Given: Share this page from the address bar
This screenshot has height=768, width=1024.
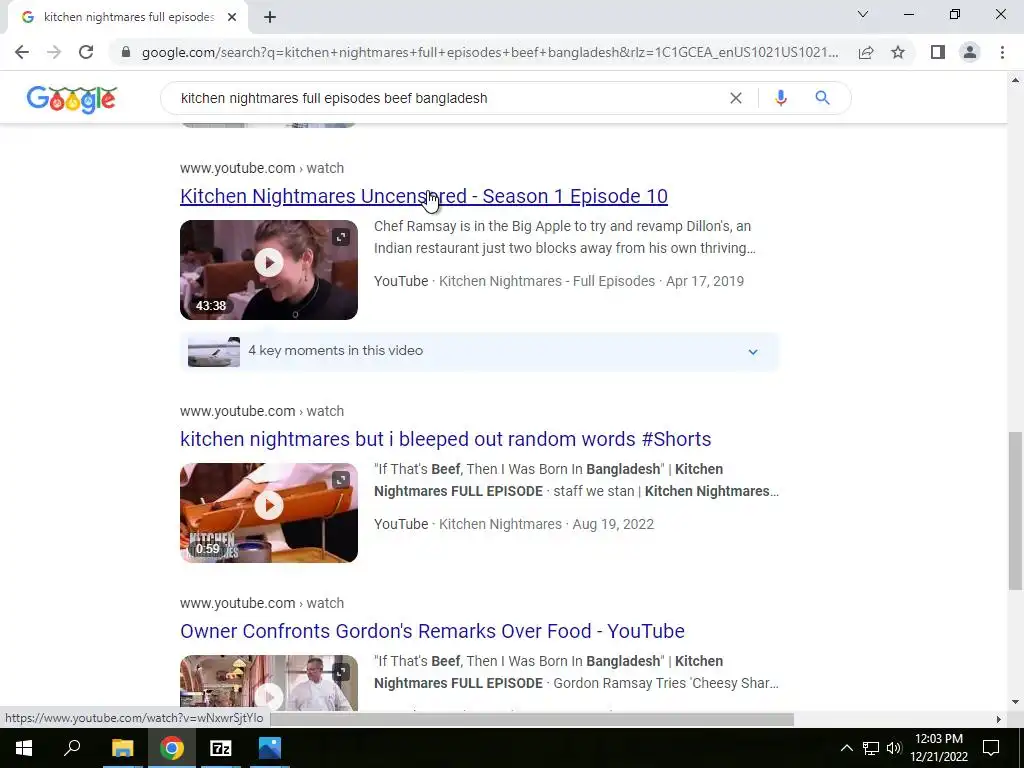Looking at the screenshot, I should click(866, 52).
